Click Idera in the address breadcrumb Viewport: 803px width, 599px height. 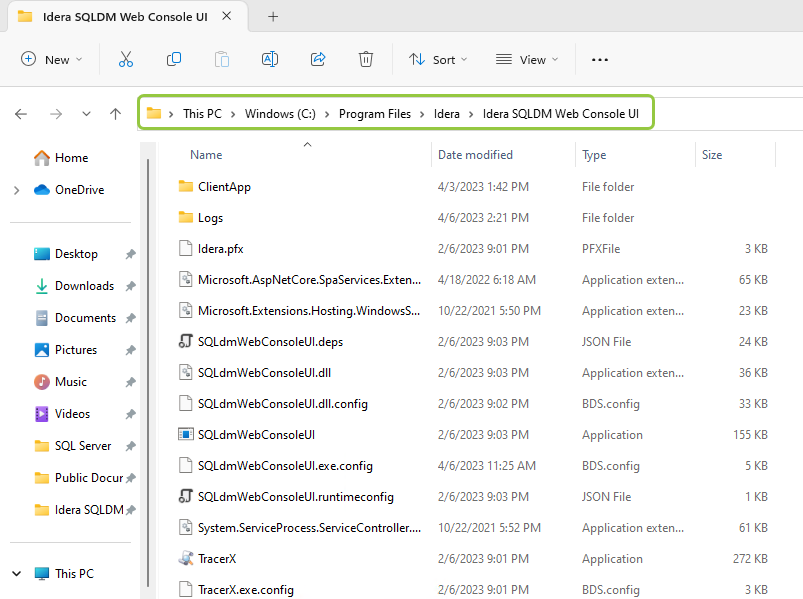pyautogui.click(x=446, y=114)
